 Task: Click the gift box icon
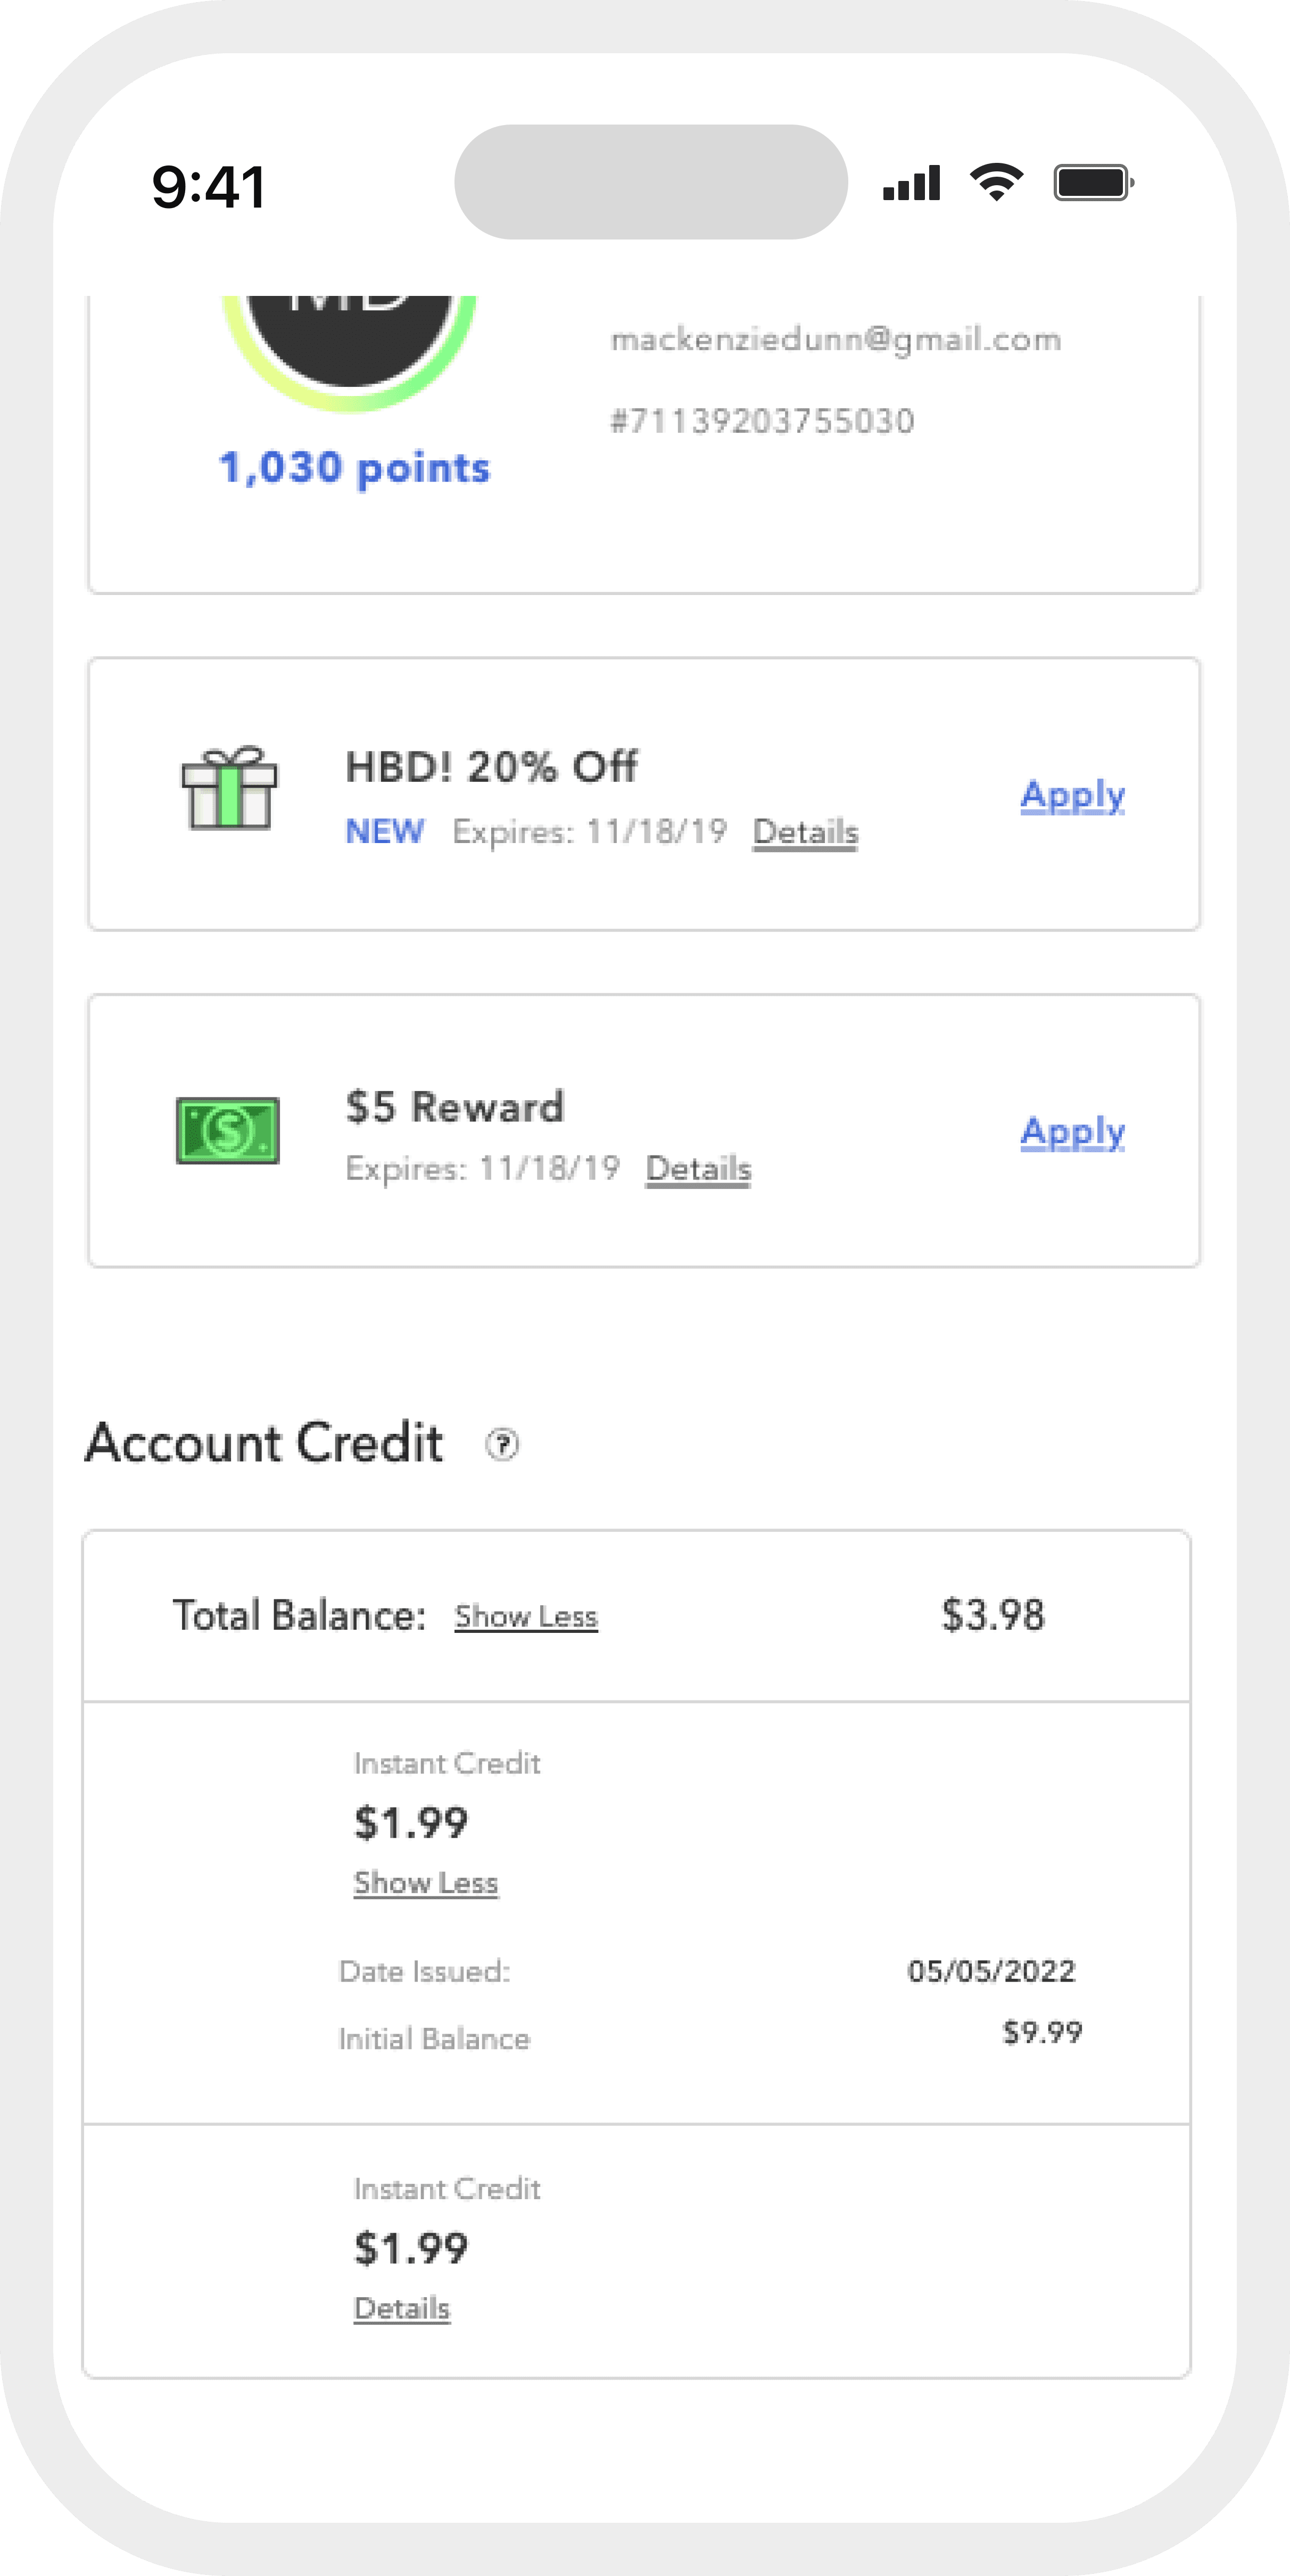coord(229,789)
